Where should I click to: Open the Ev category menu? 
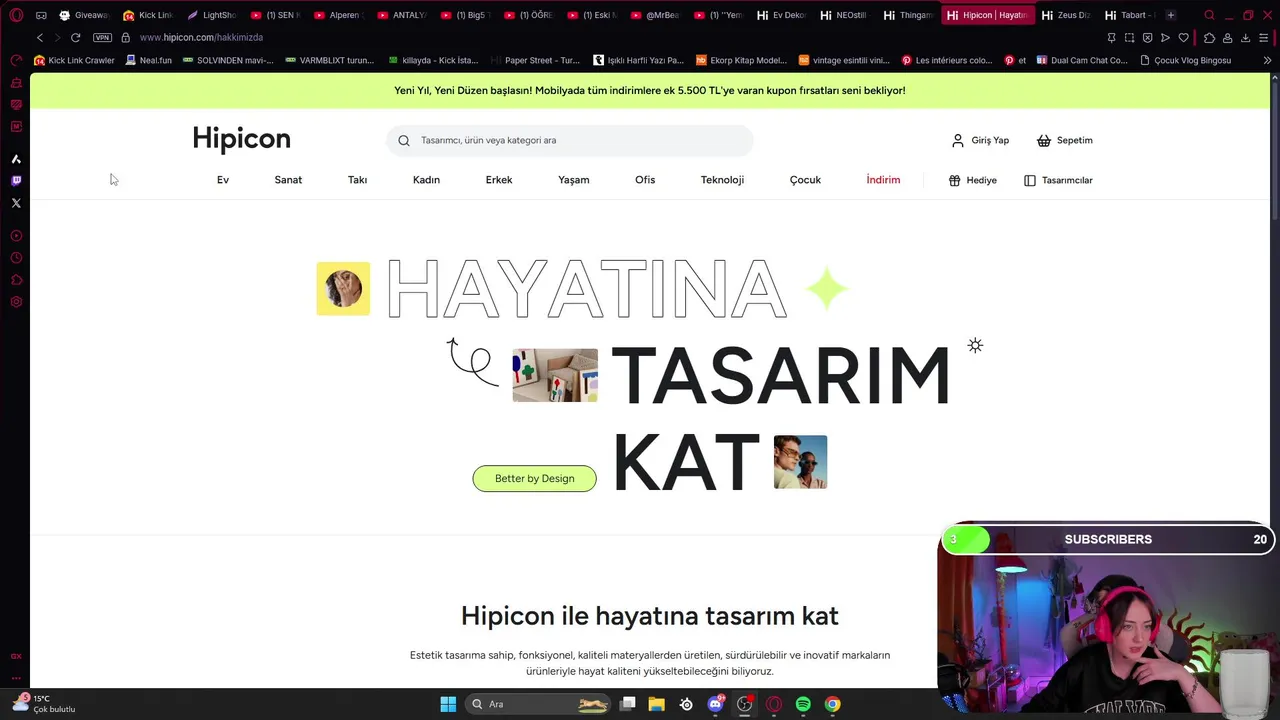pos(223,180)
